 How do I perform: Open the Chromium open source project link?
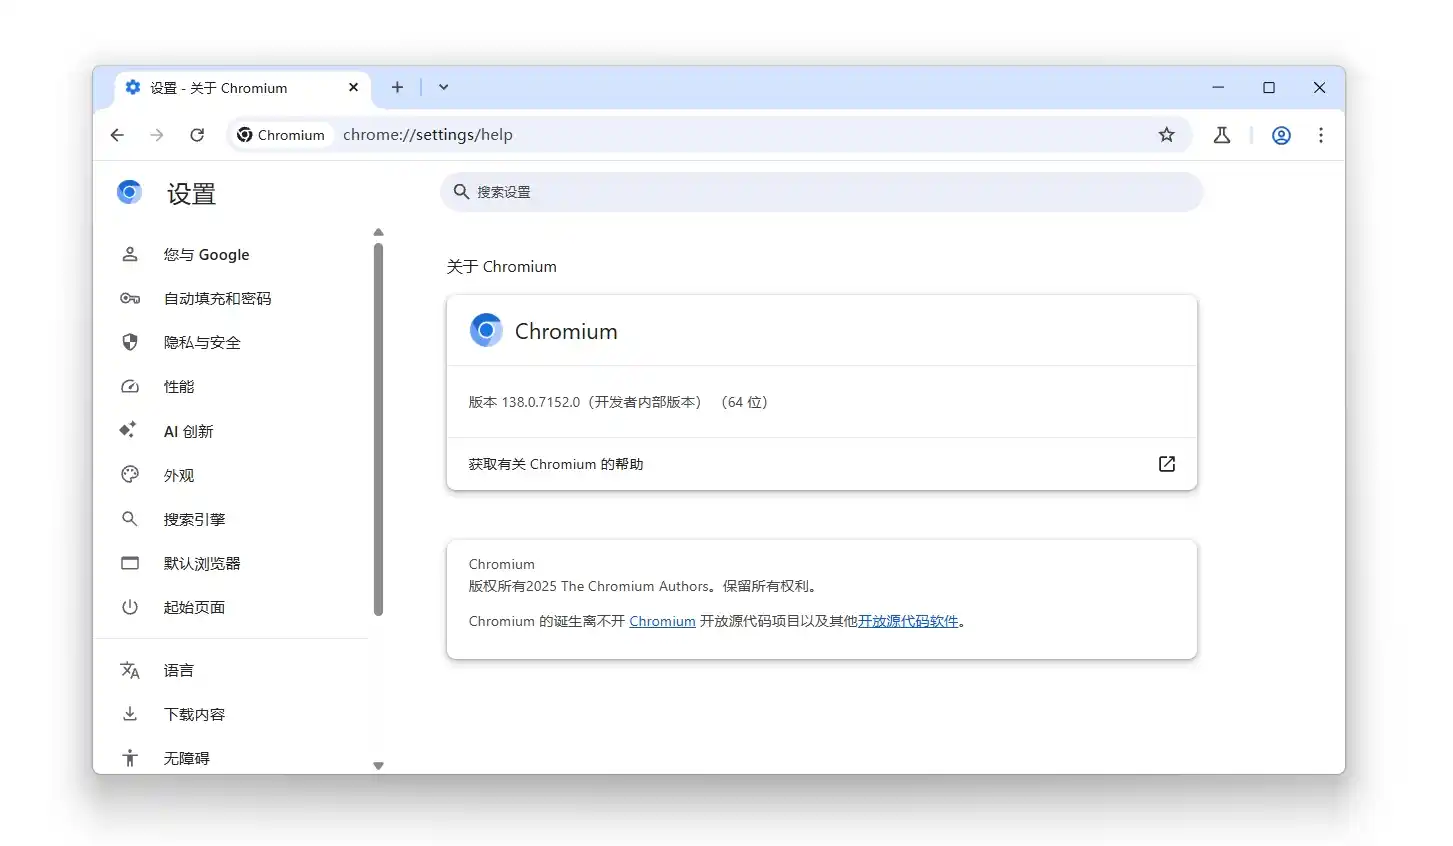point(662,621)
